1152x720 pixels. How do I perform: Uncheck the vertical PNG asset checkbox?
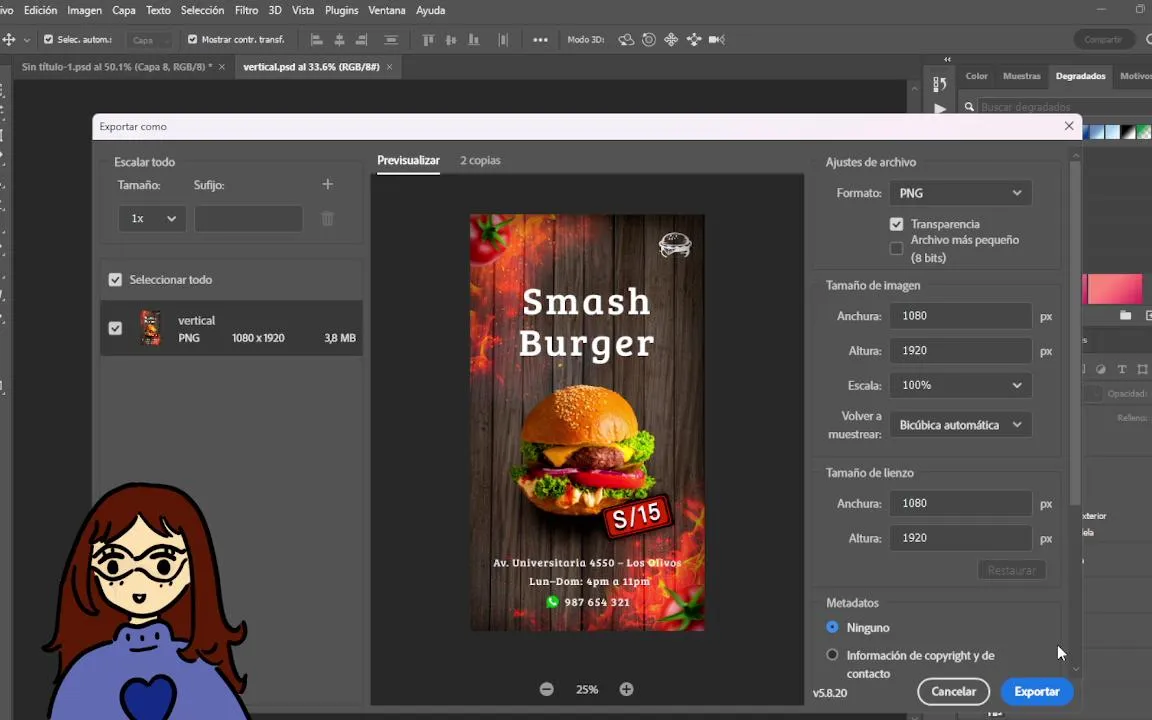pyautogui.click(x=115, y=328)
